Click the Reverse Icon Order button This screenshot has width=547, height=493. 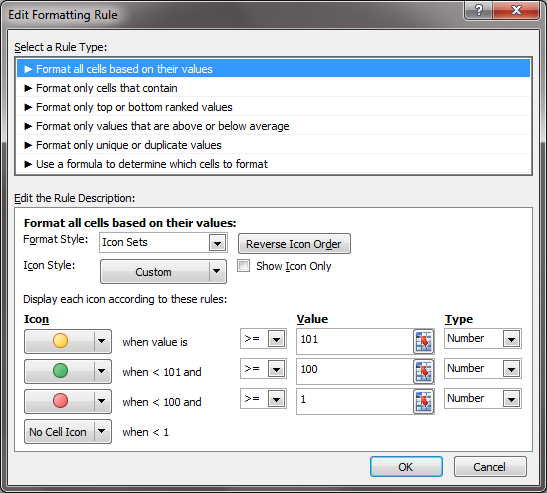pyautogui.click(x=294, y=244)
